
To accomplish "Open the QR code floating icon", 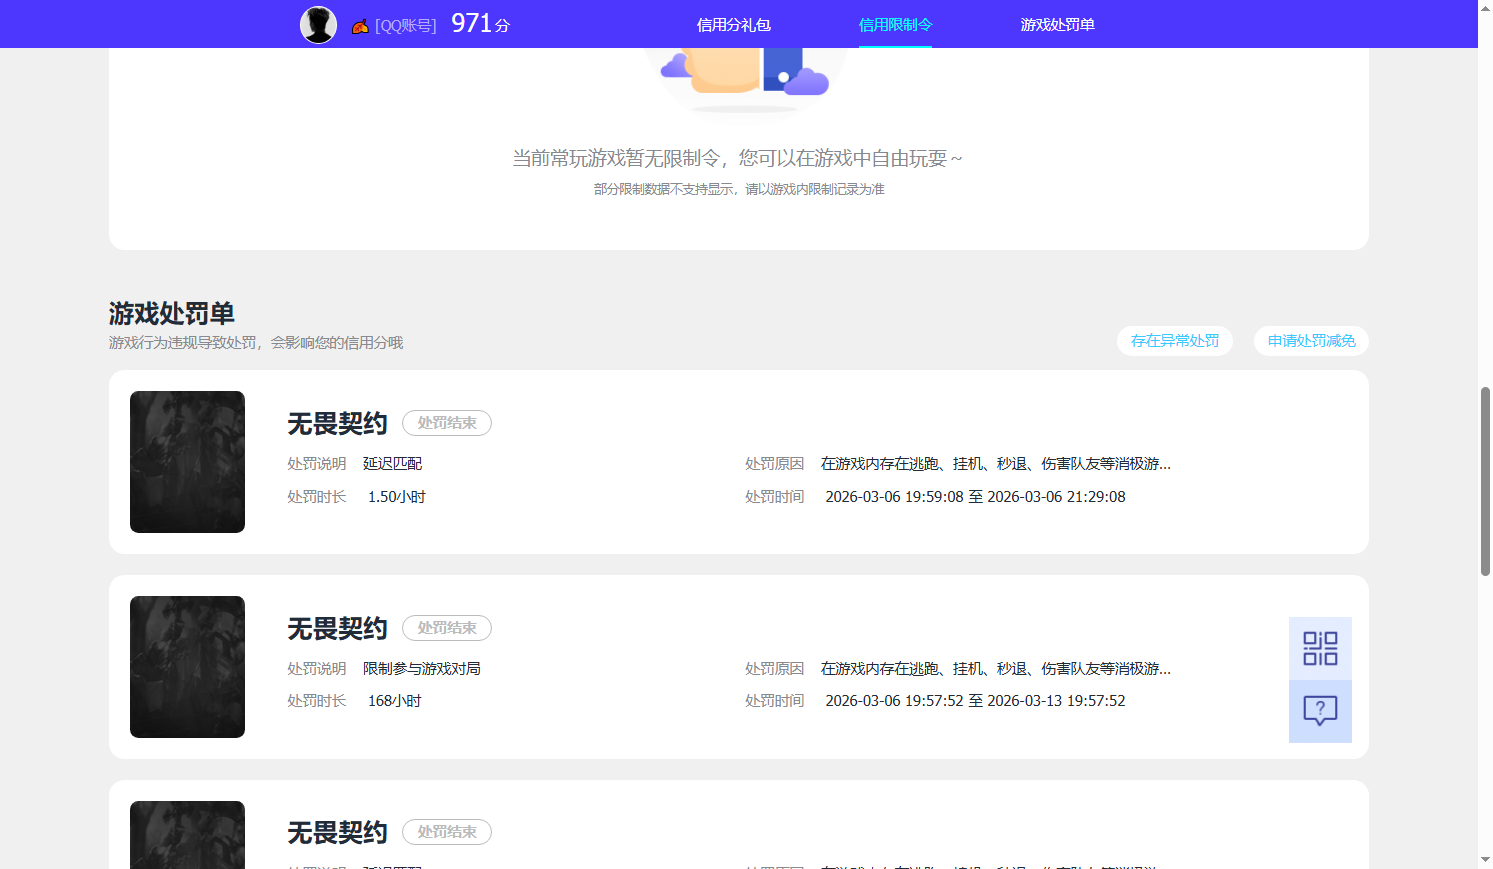I will pos(1320,649).
